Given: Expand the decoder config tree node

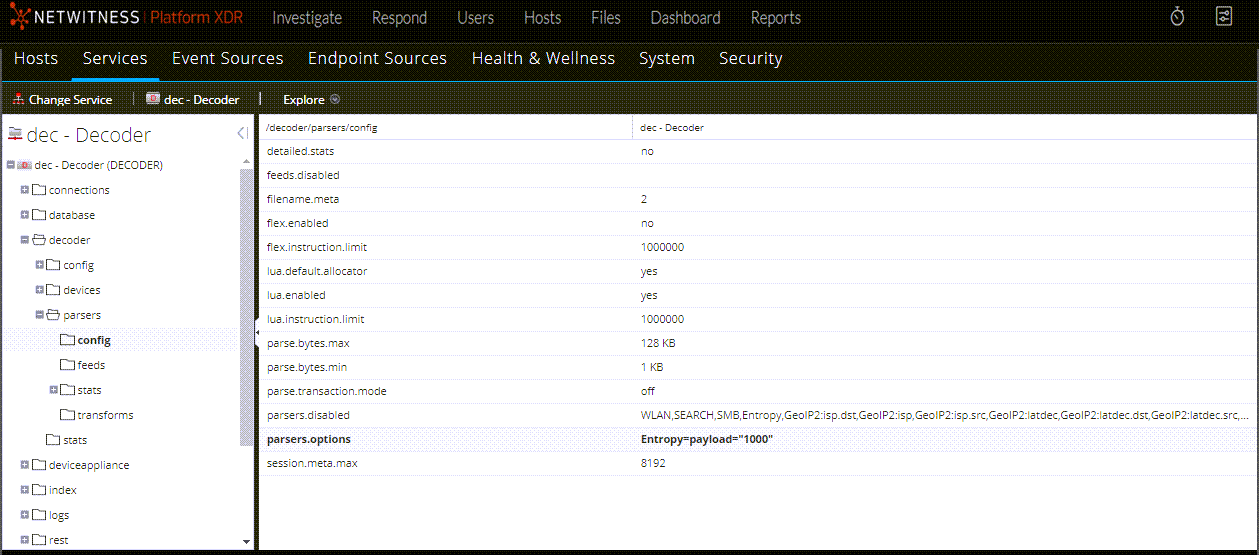Looking at the screenshot, I should (40, 265).
